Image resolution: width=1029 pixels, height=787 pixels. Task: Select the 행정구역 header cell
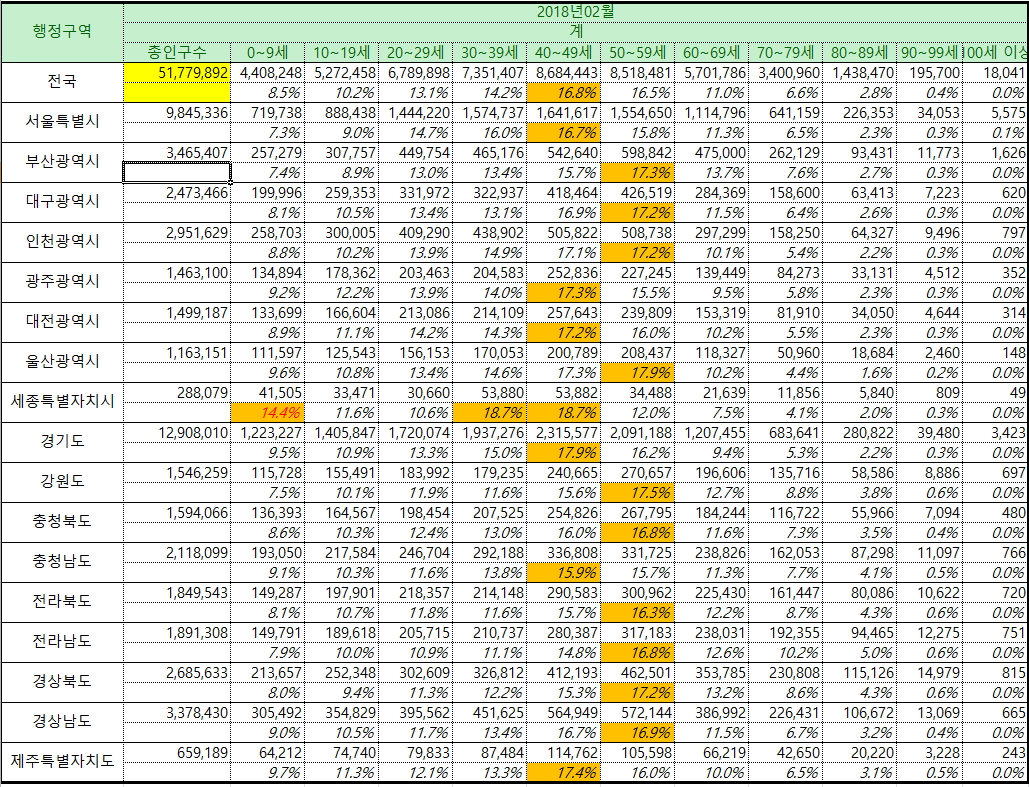(62, 32)
